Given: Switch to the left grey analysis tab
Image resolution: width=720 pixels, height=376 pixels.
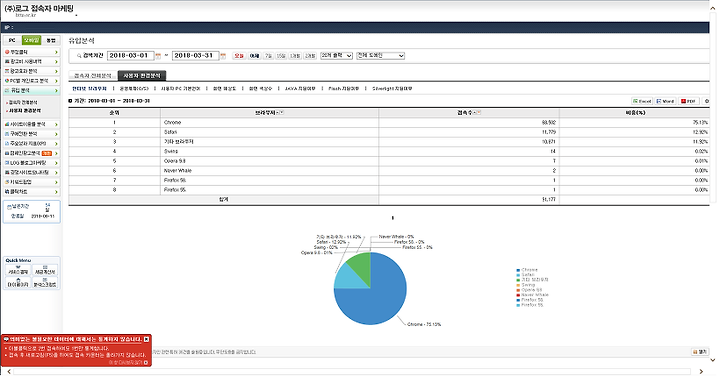Looking at the screenshot, I should tap(93, 76).
